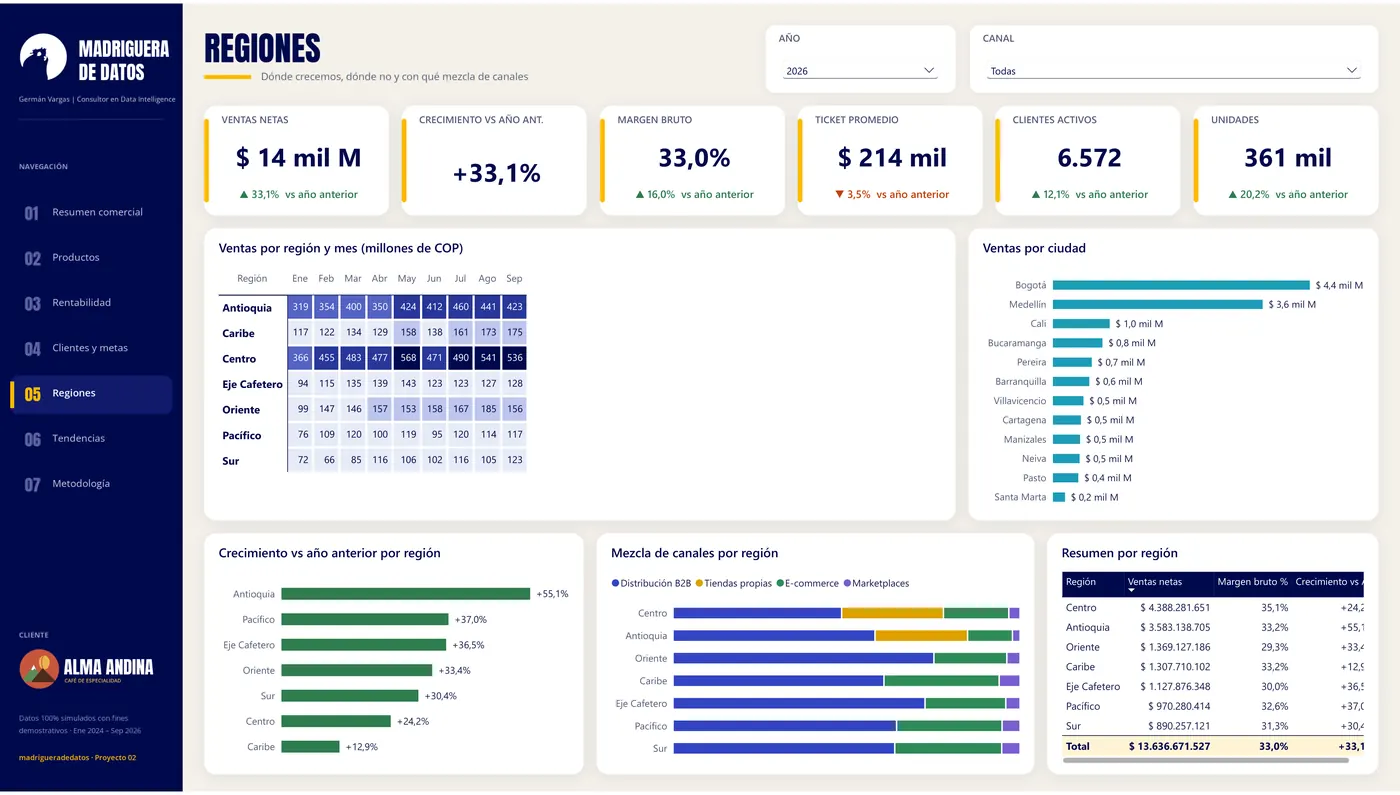
Task: Click the Alma Andina client logo
Action: 86,668
